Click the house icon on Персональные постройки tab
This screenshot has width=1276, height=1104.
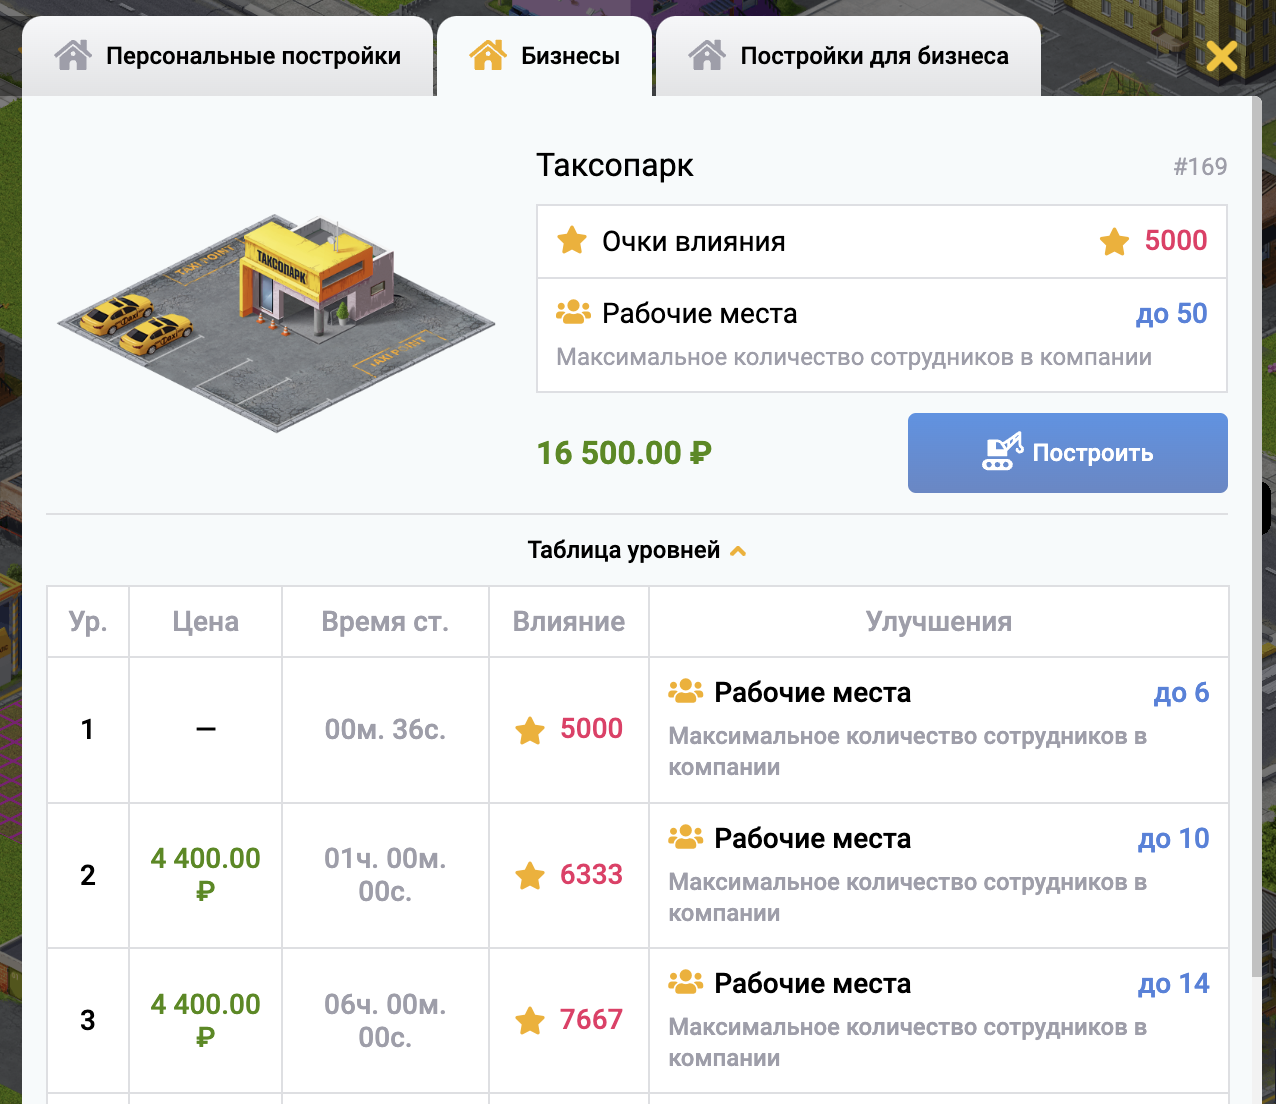click(73, 55)
